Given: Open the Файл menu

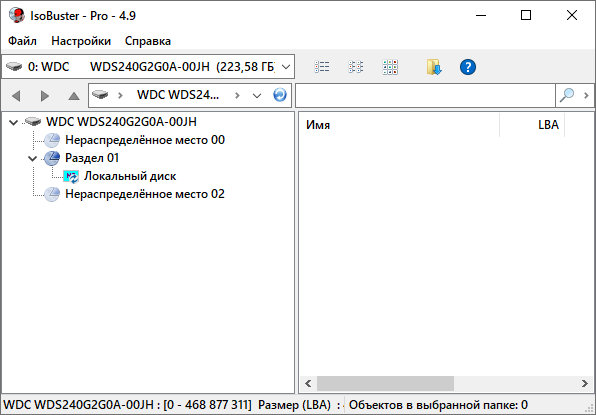Looking at the screenshot, I should tap(22, 41).
